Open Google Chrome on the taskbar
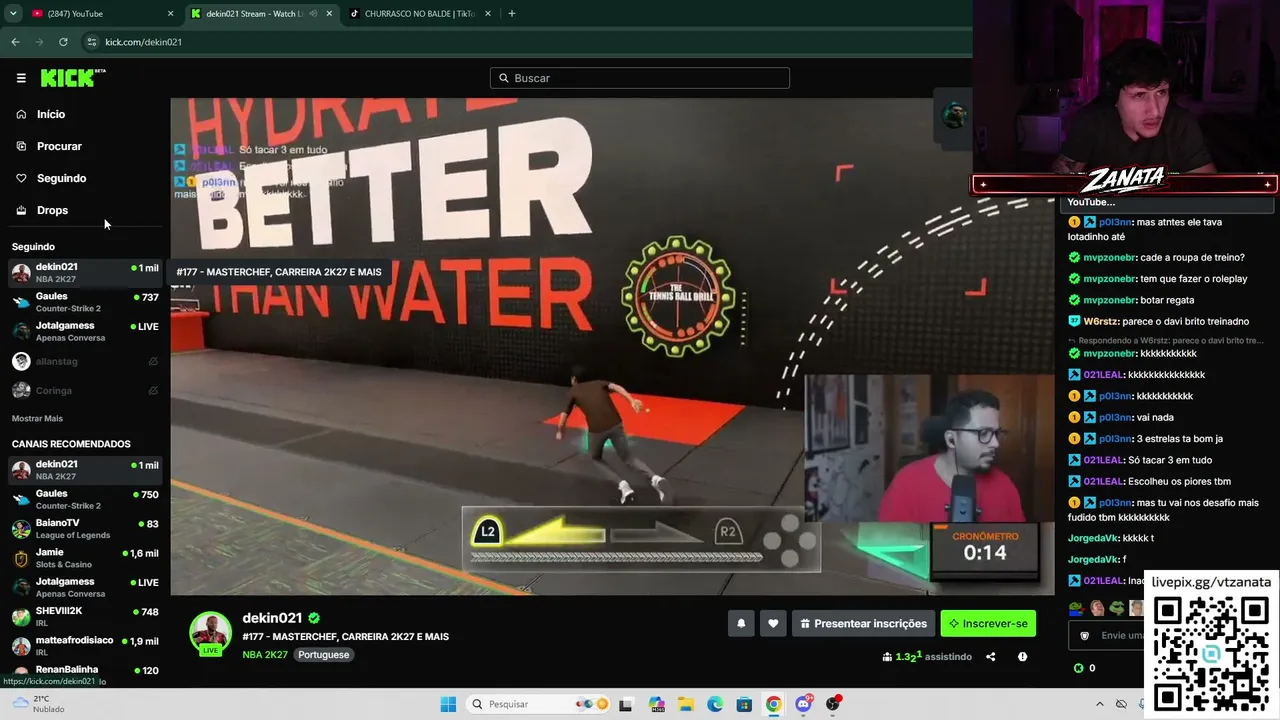The height and width of the screenshot is (720, 1280). 773,704
